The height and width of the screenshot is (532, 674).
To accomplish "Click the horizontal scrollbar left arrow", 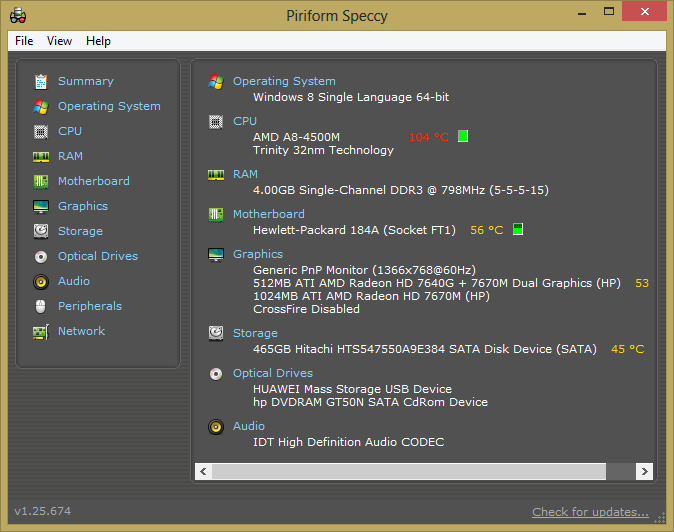I will [204, 471].
